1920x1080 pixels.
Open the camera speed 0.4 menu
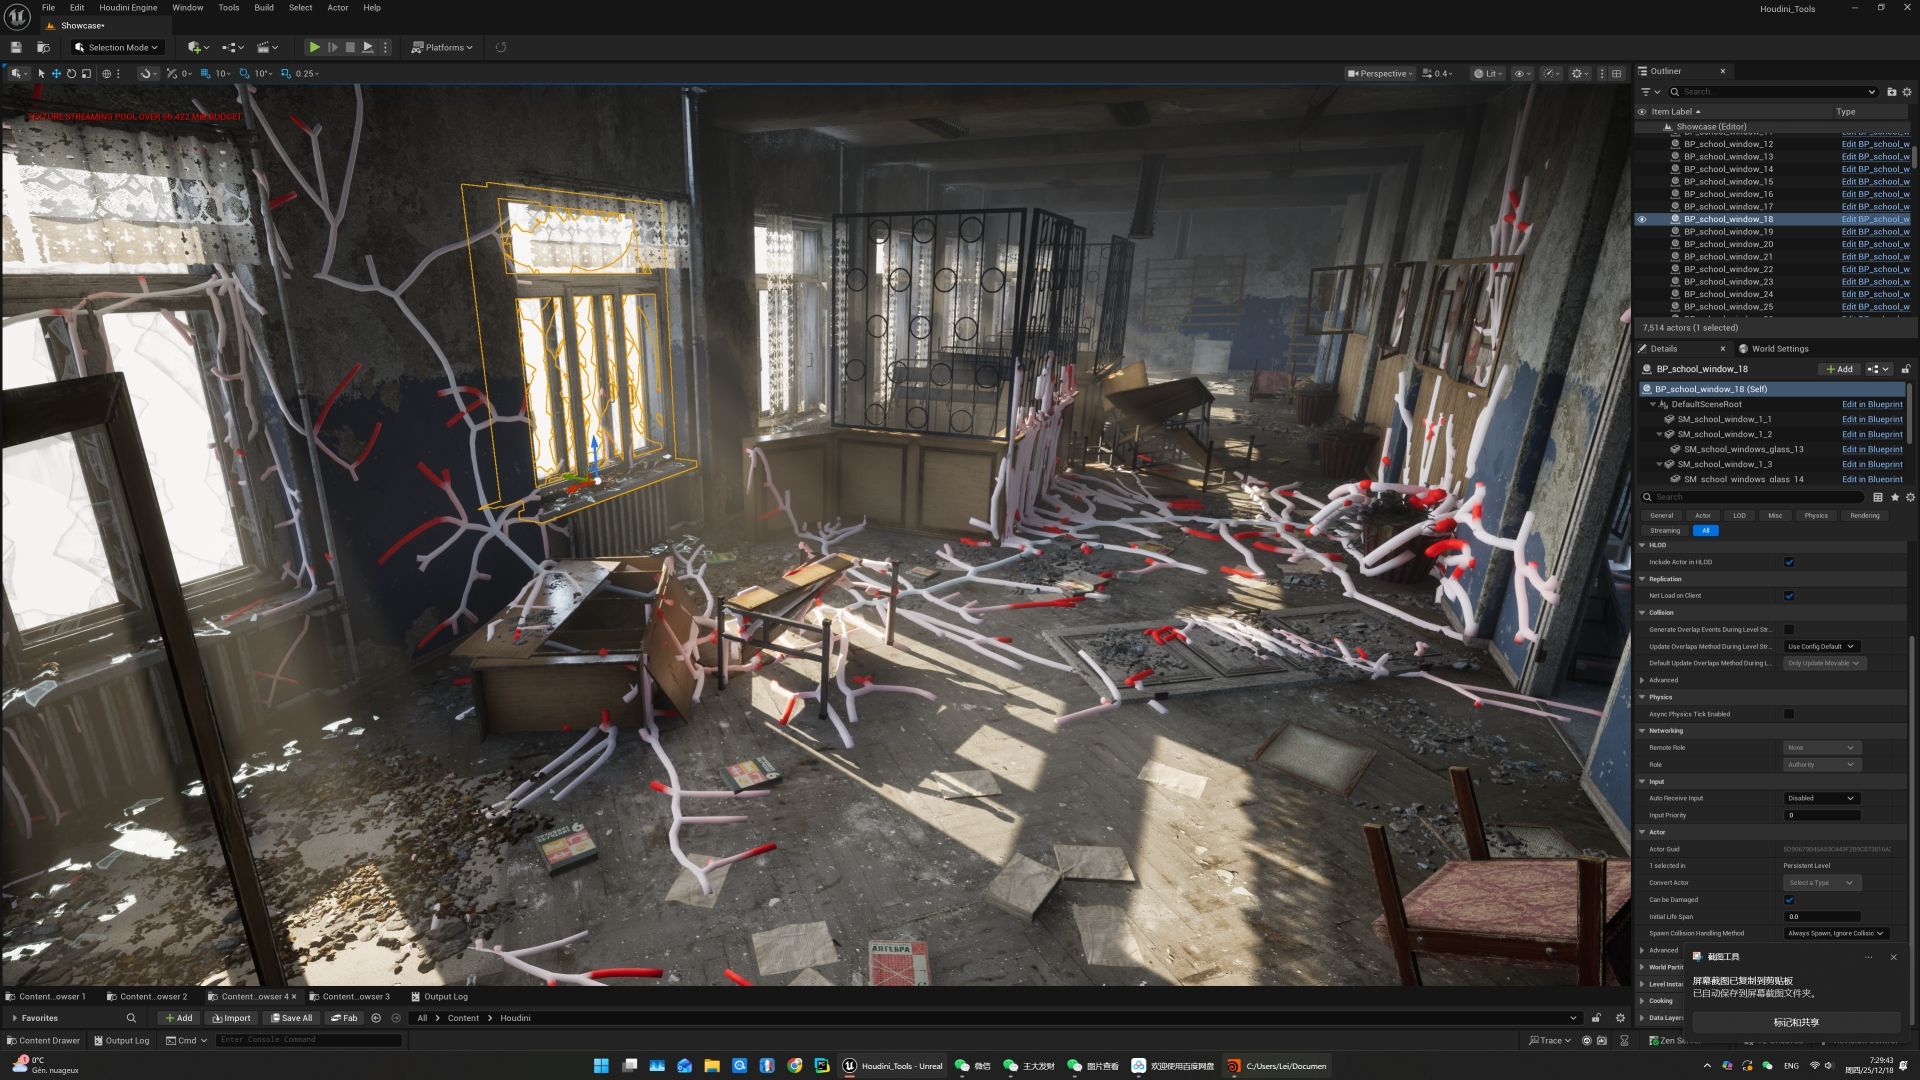pos(1437,73)
